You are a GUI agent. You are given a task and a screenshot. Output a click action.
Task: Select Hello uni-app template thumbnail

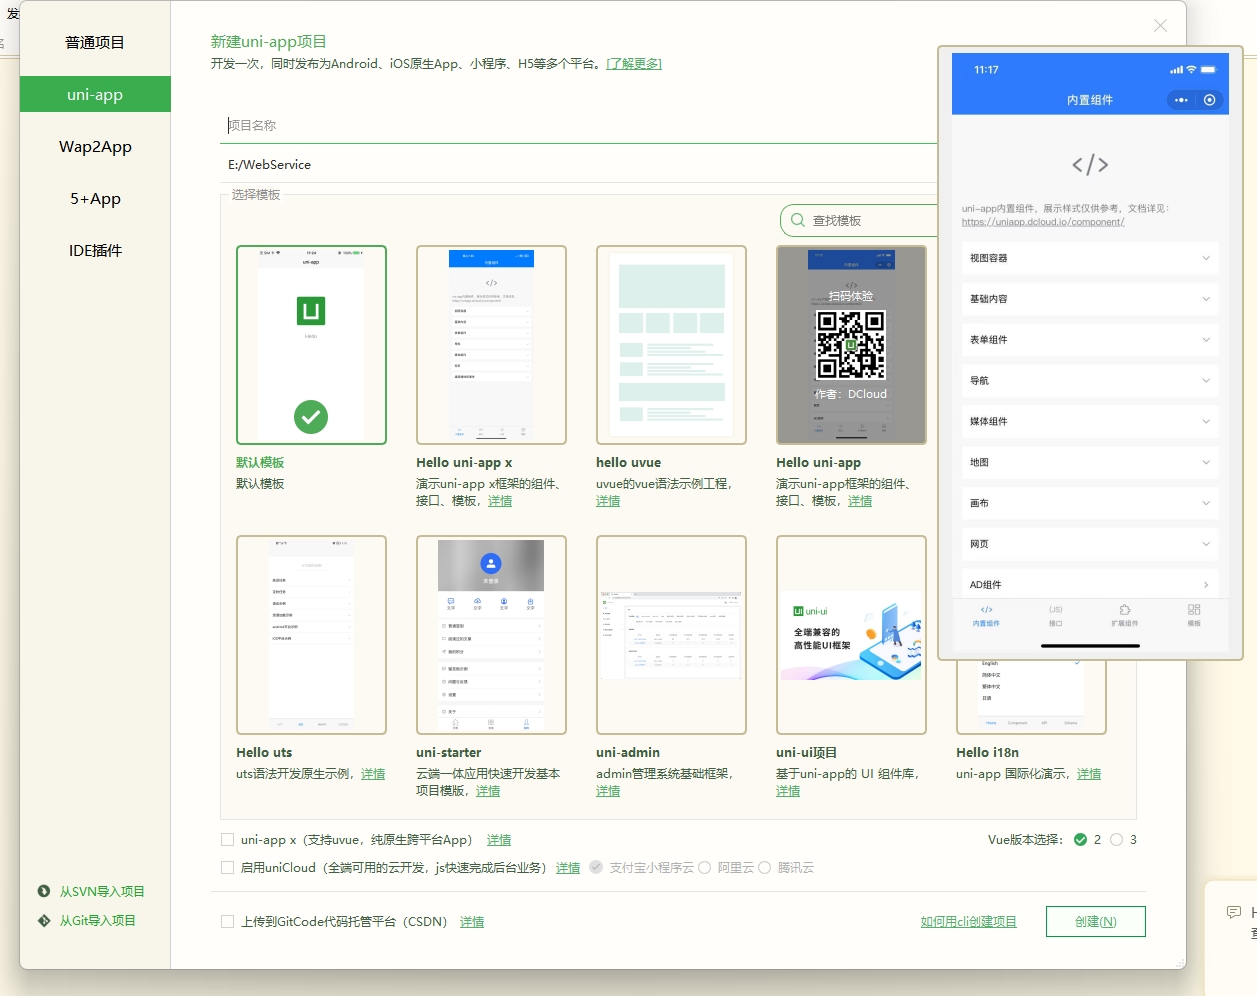click(851, 345)
